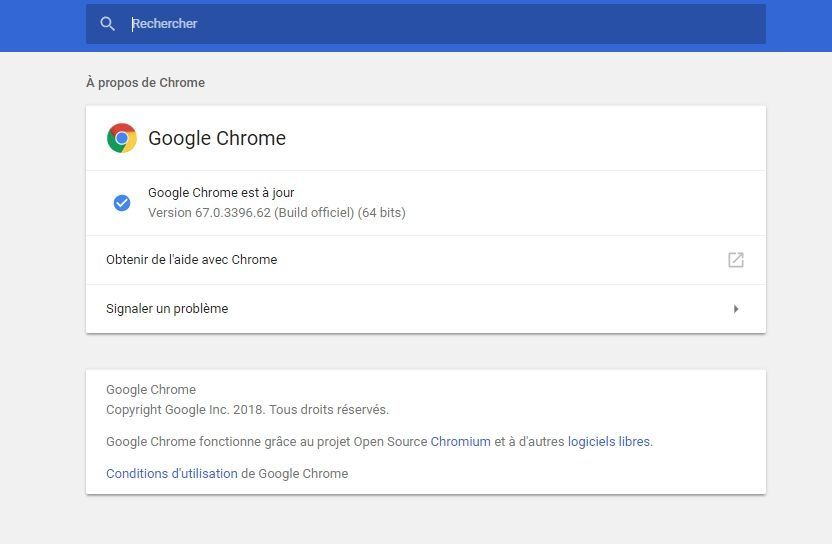Open the external link icon for Chrome help
Image resolution: width=832 pixels, height=544 pixels.
click(735, 260)
